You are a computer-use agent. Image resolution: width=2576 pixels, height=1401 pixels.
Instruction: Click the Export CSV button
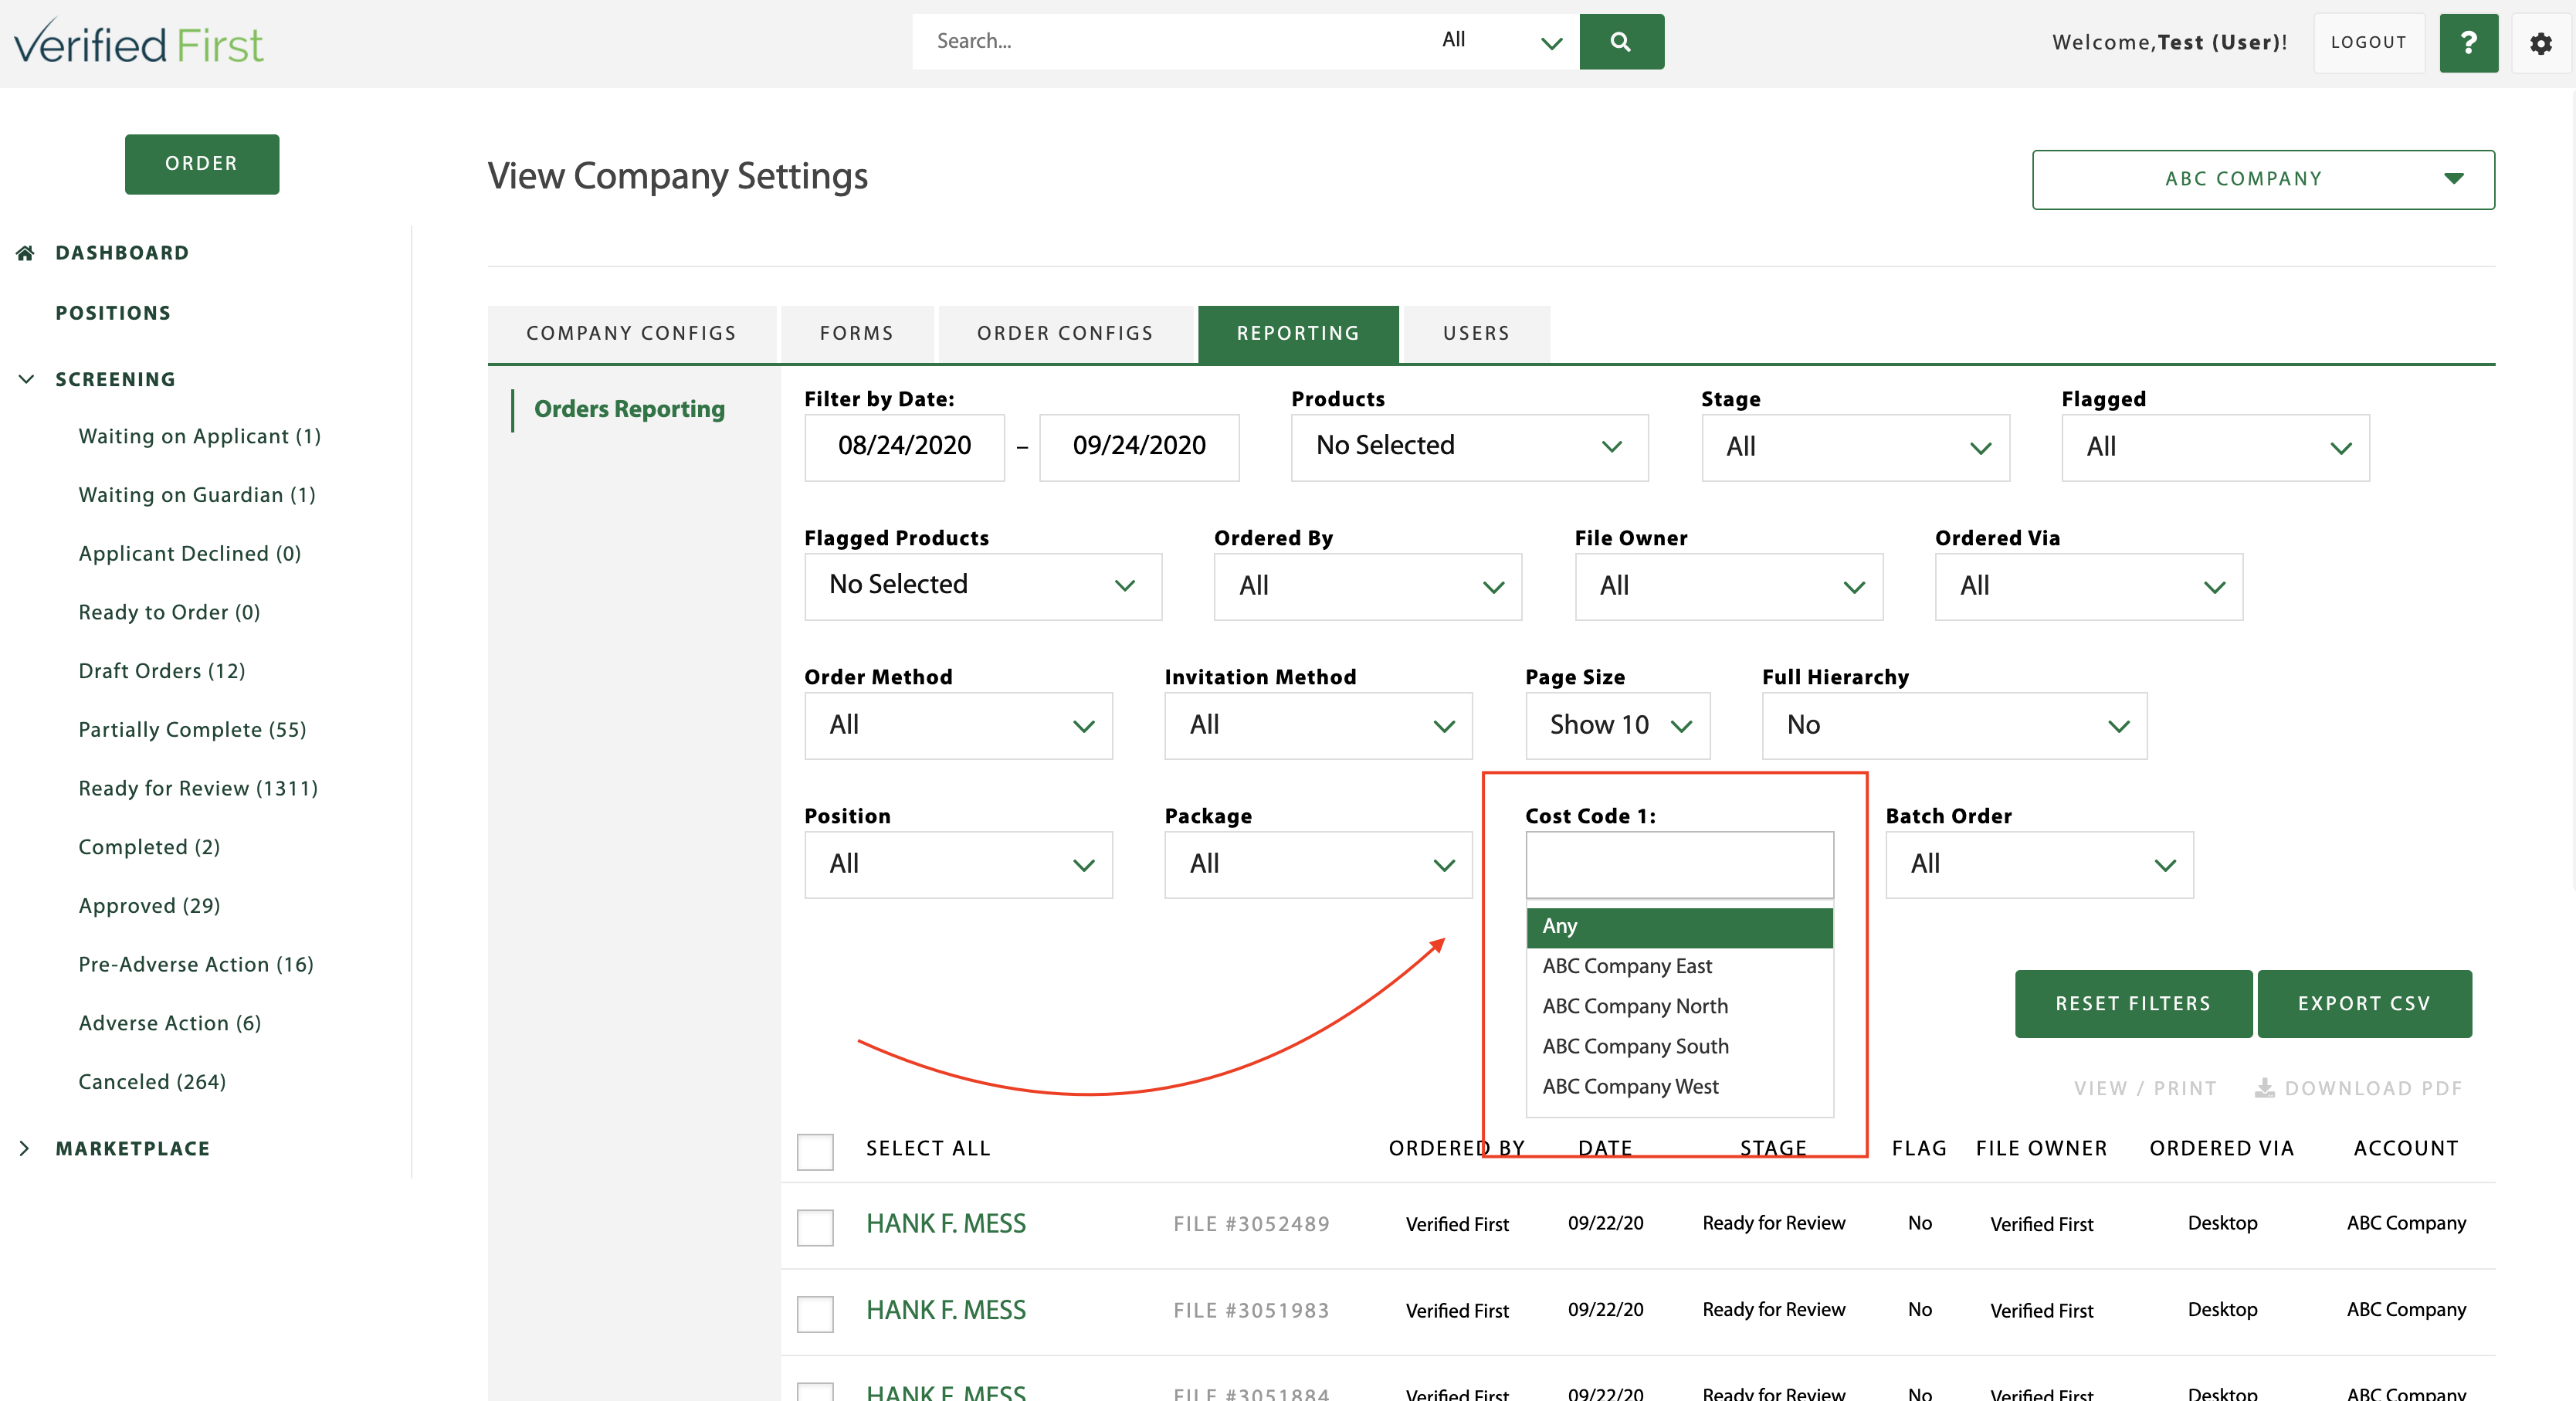tap(2364, 1003)
